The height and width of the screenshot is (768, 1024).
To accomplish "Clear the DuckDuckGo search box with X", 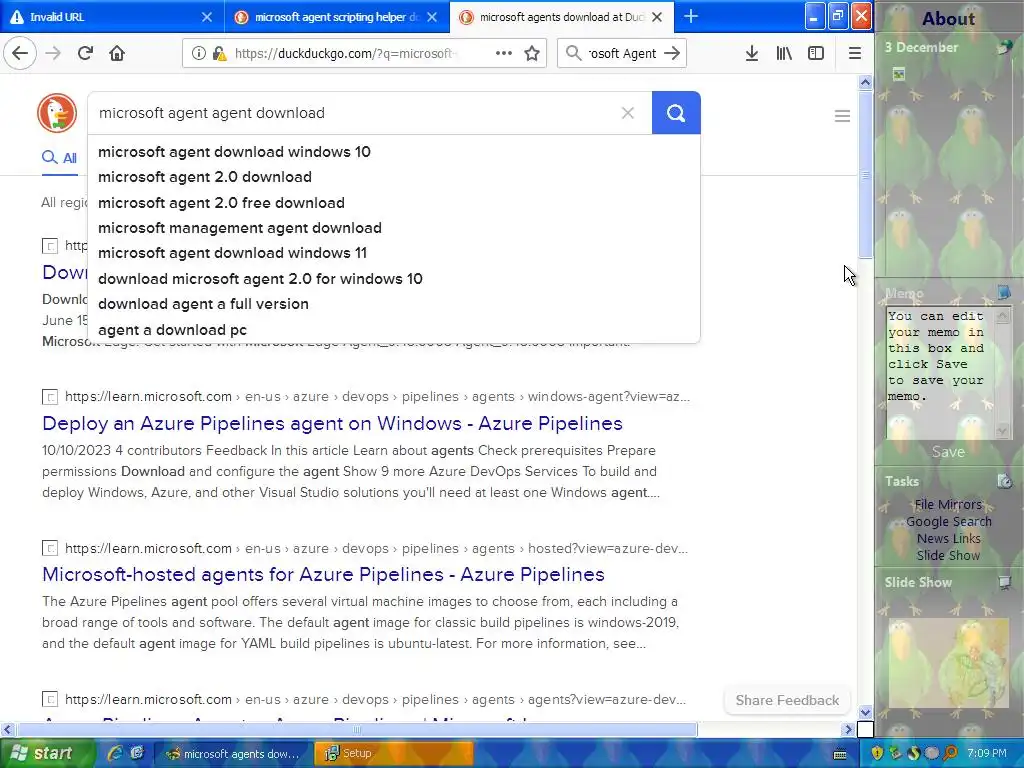I will pyautogui.click(x=628, y=113).
